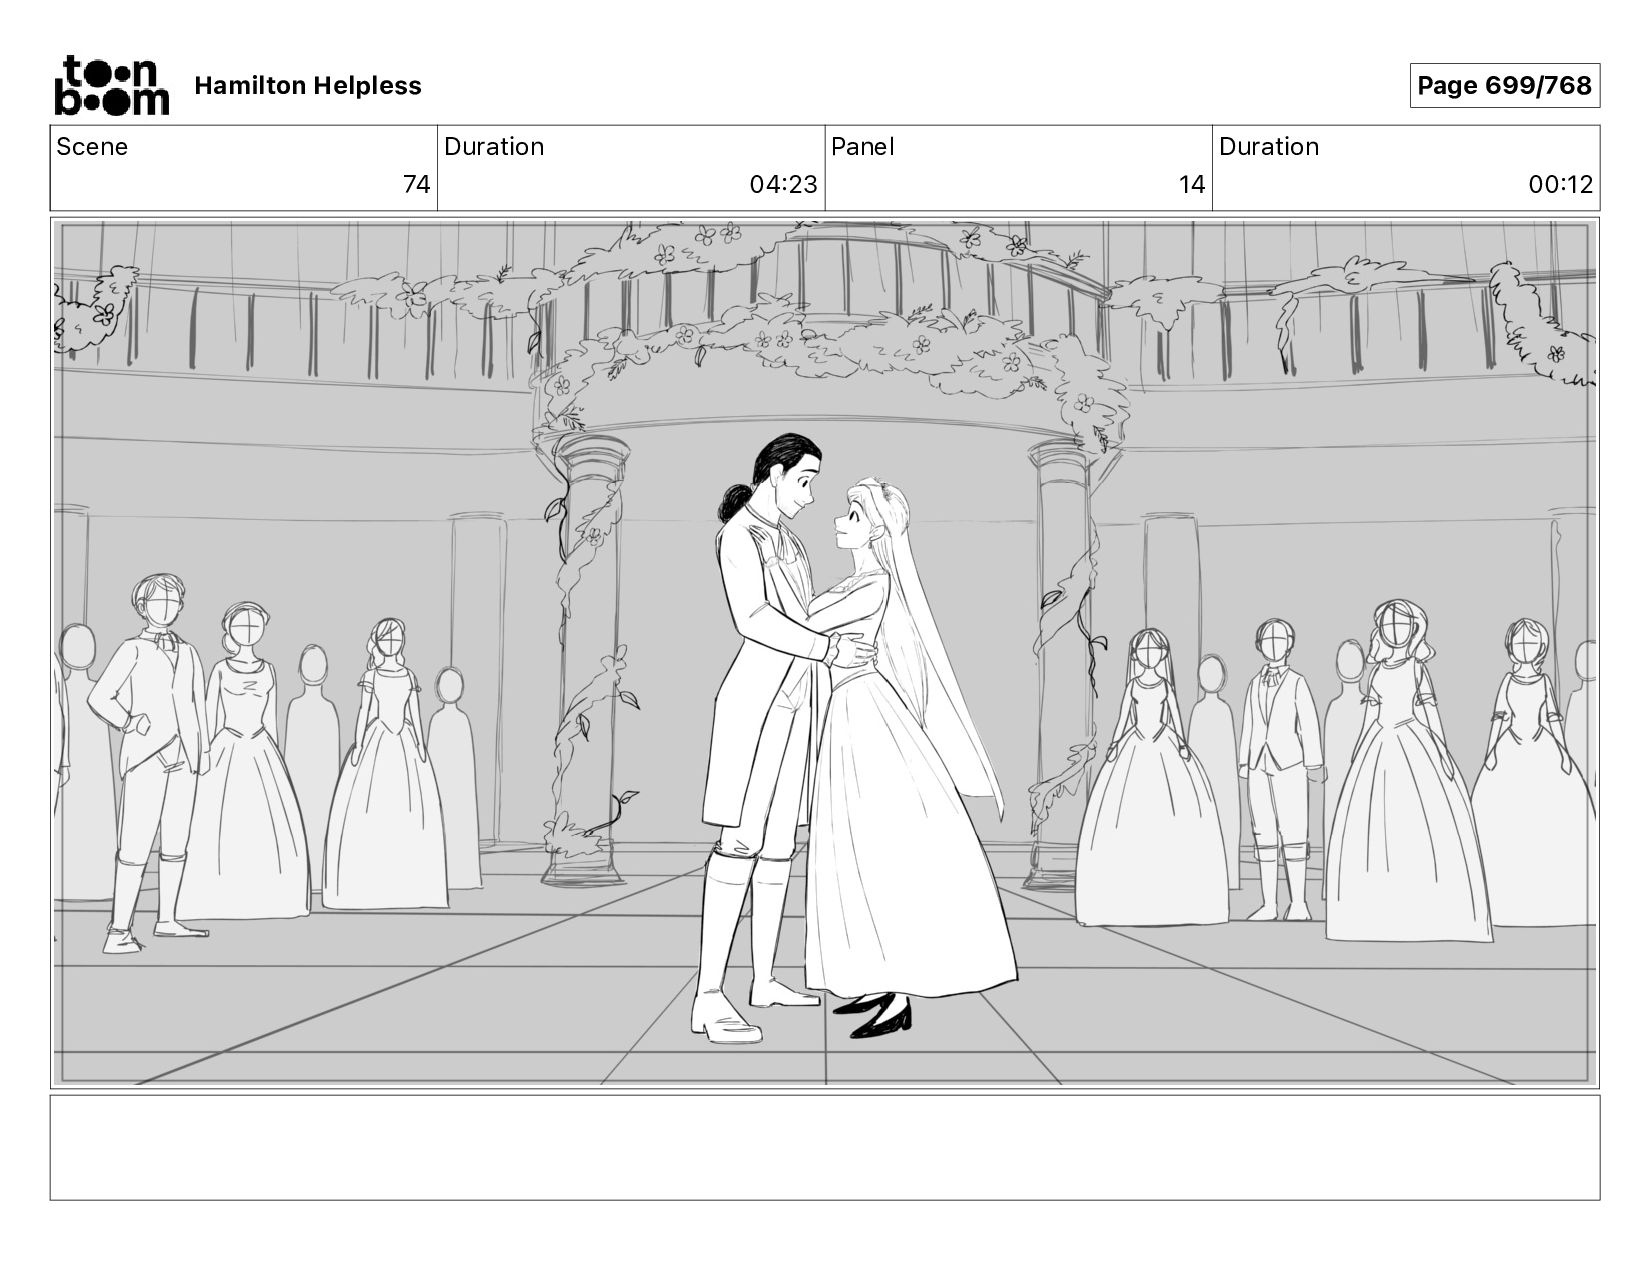Select the 'Scene' header label
This screenshot has width=1650, height=1275.
[x=92, y=147]
